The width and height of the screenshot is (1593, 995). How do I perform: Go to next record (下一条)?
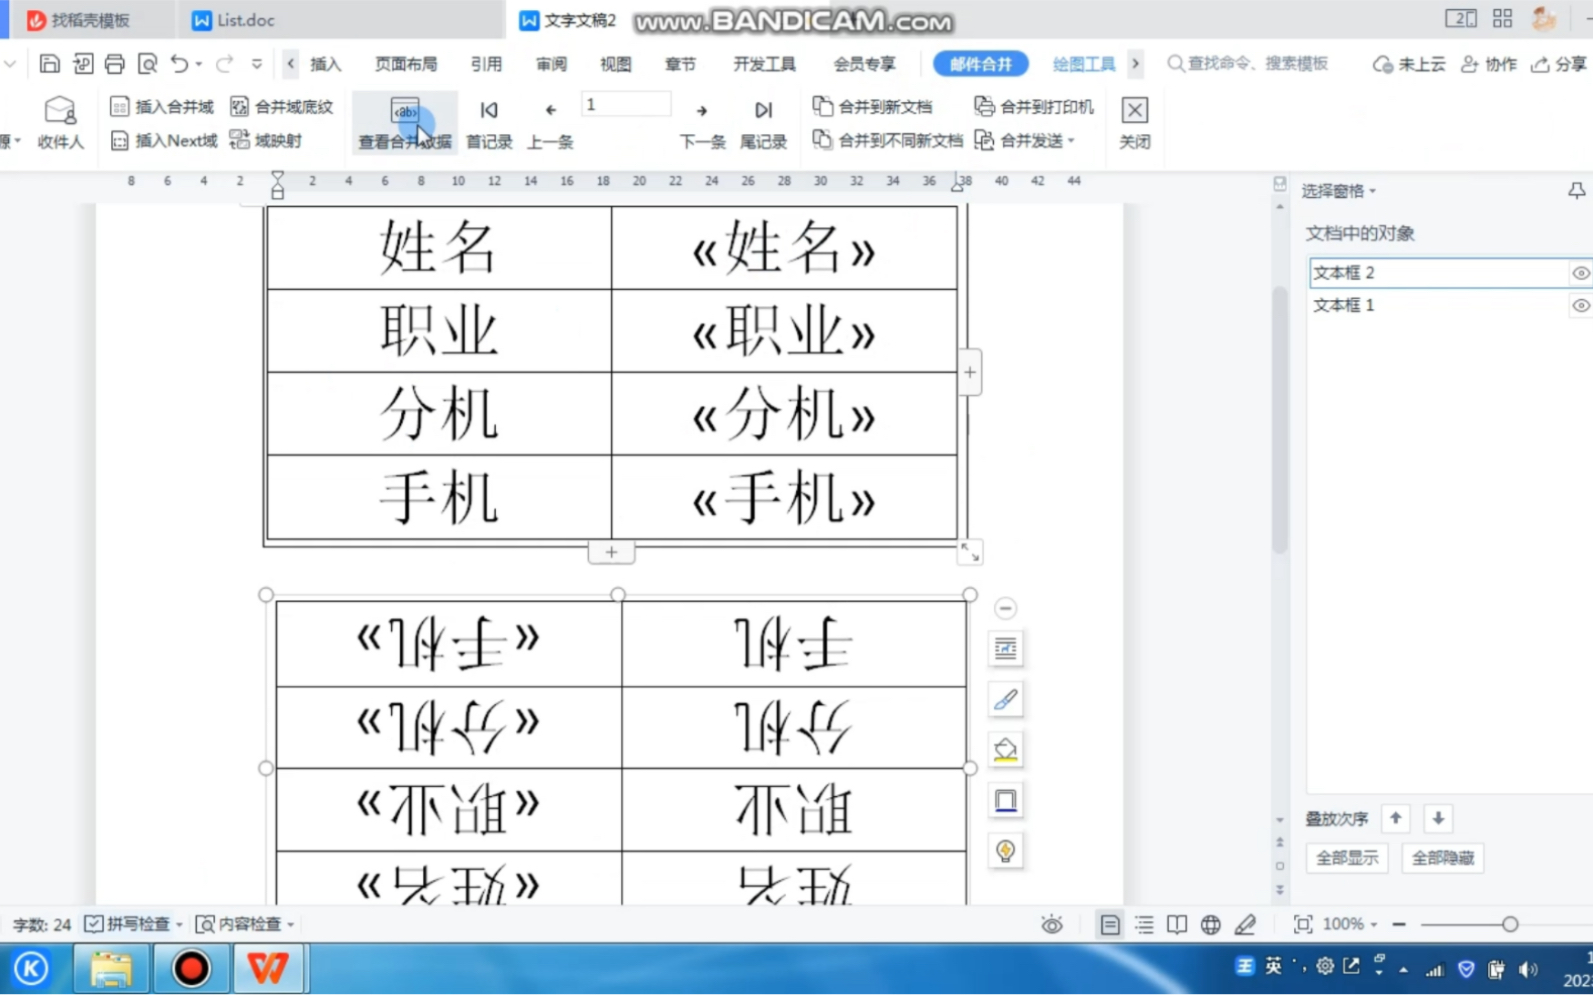702,123
